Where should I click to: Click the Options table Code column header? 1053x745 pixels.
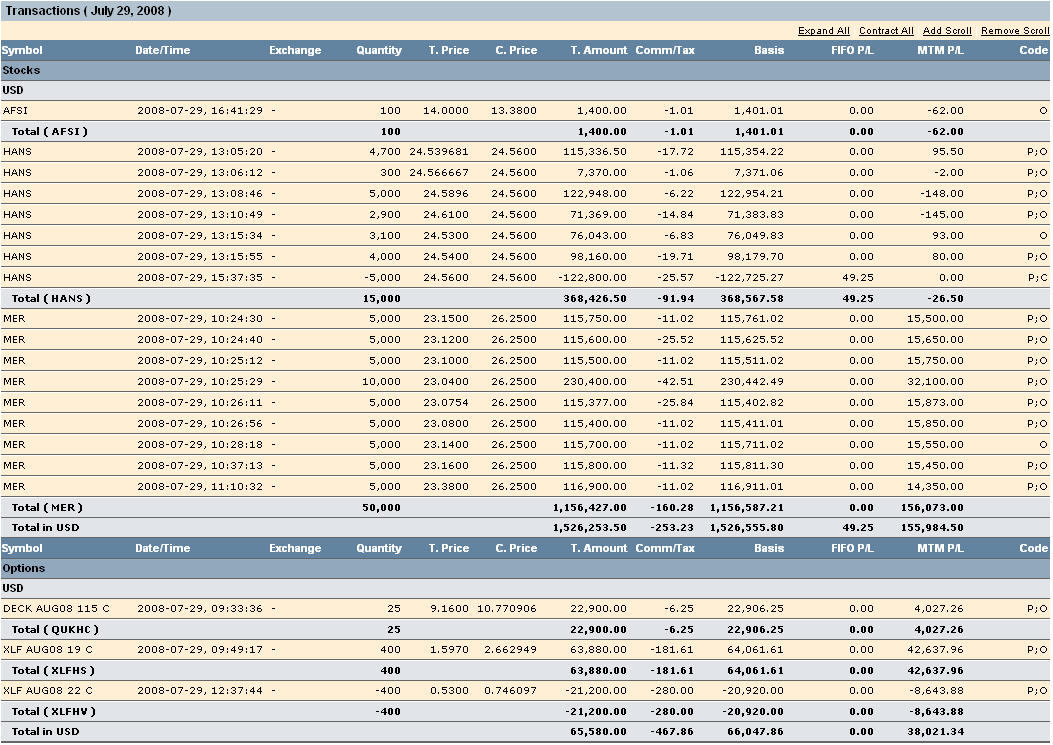click(x=1033, y=548)
